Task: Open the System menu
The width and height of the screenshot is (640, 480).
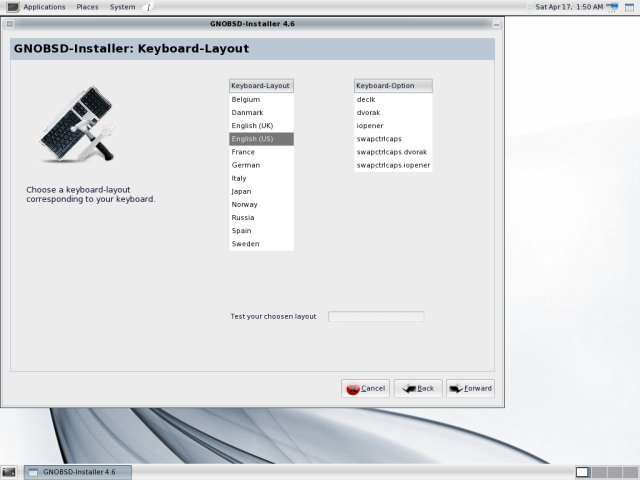Action: pos(123,7)
